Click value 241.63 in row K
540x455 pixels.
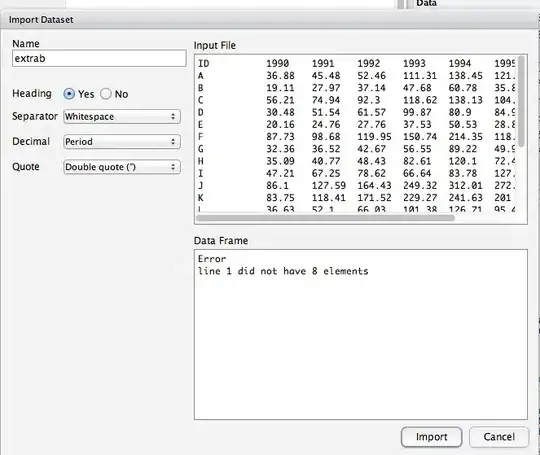click(x=465, y=198)
